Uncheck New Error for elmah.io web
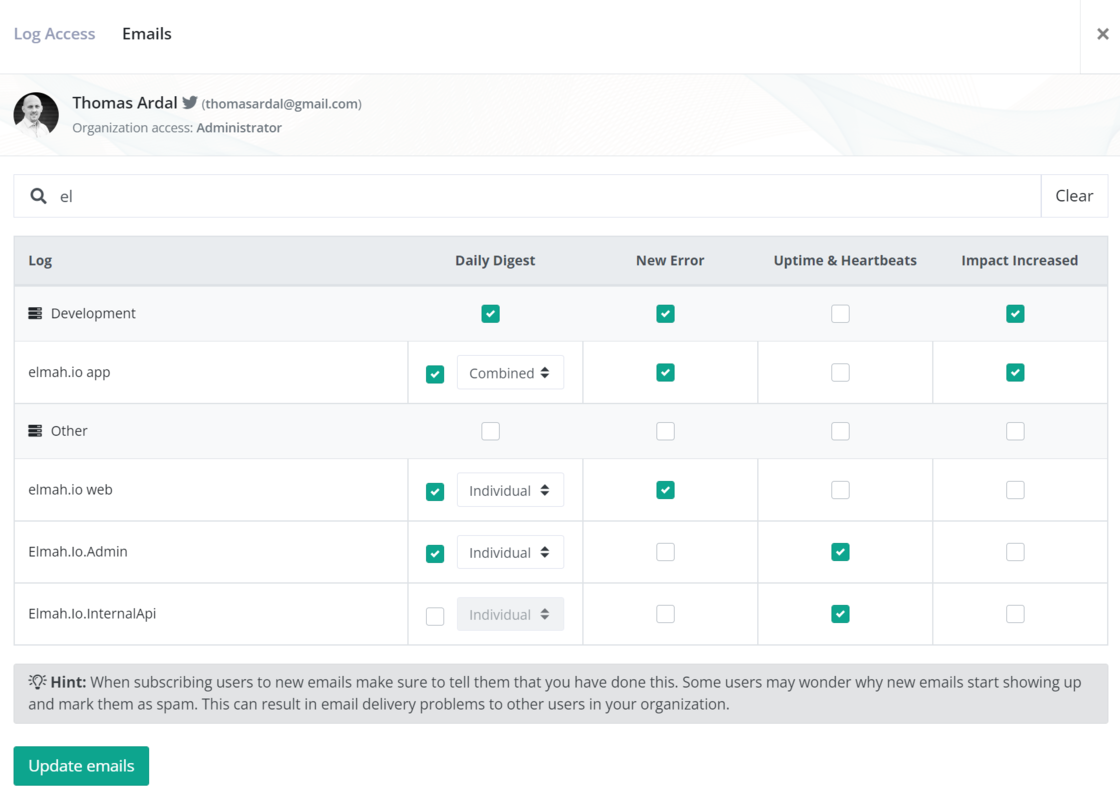Viewport: 1120px width, 807px height. (665, 490)
